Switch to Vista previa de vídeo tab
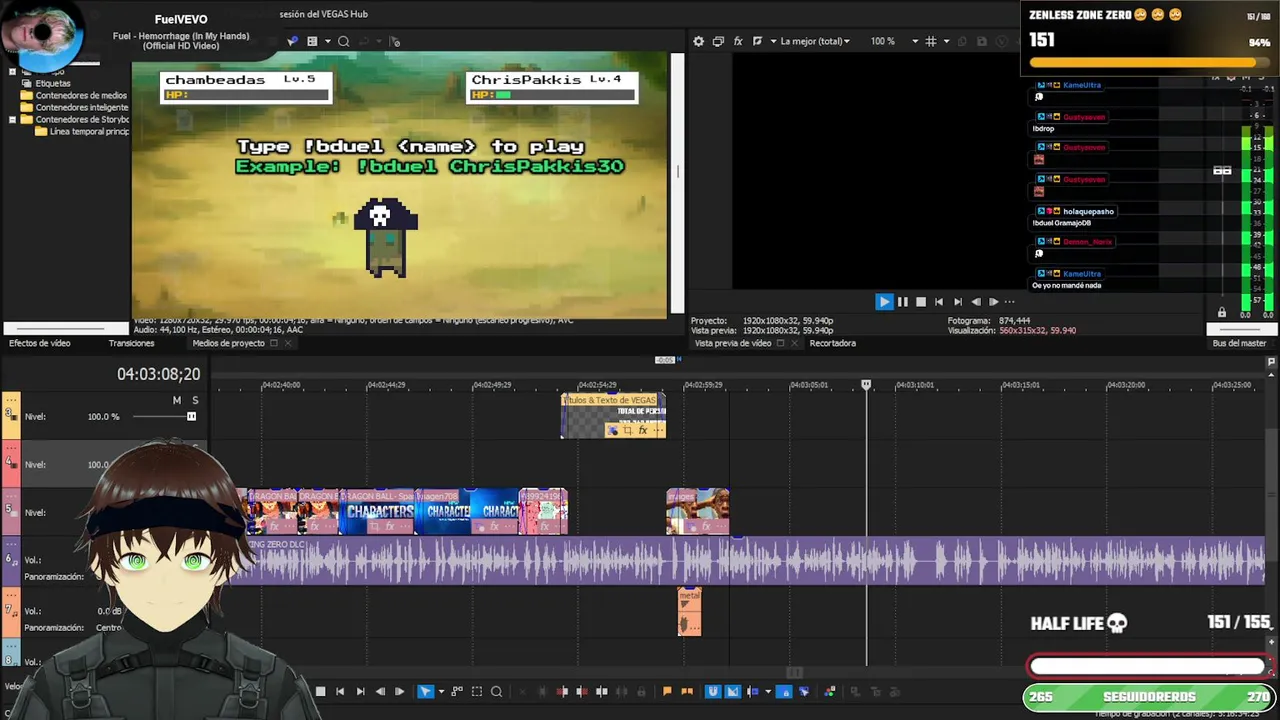 pos(733,343)
